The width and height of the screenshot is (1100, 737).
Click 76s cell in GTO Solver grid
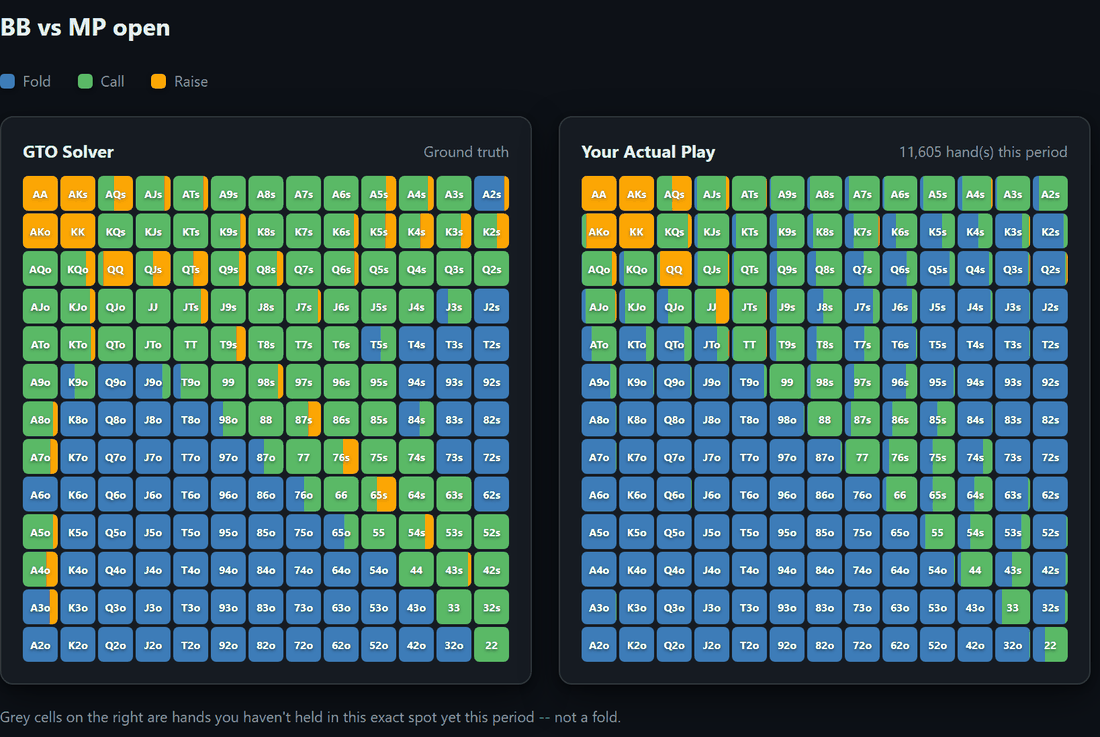point(341,457)
